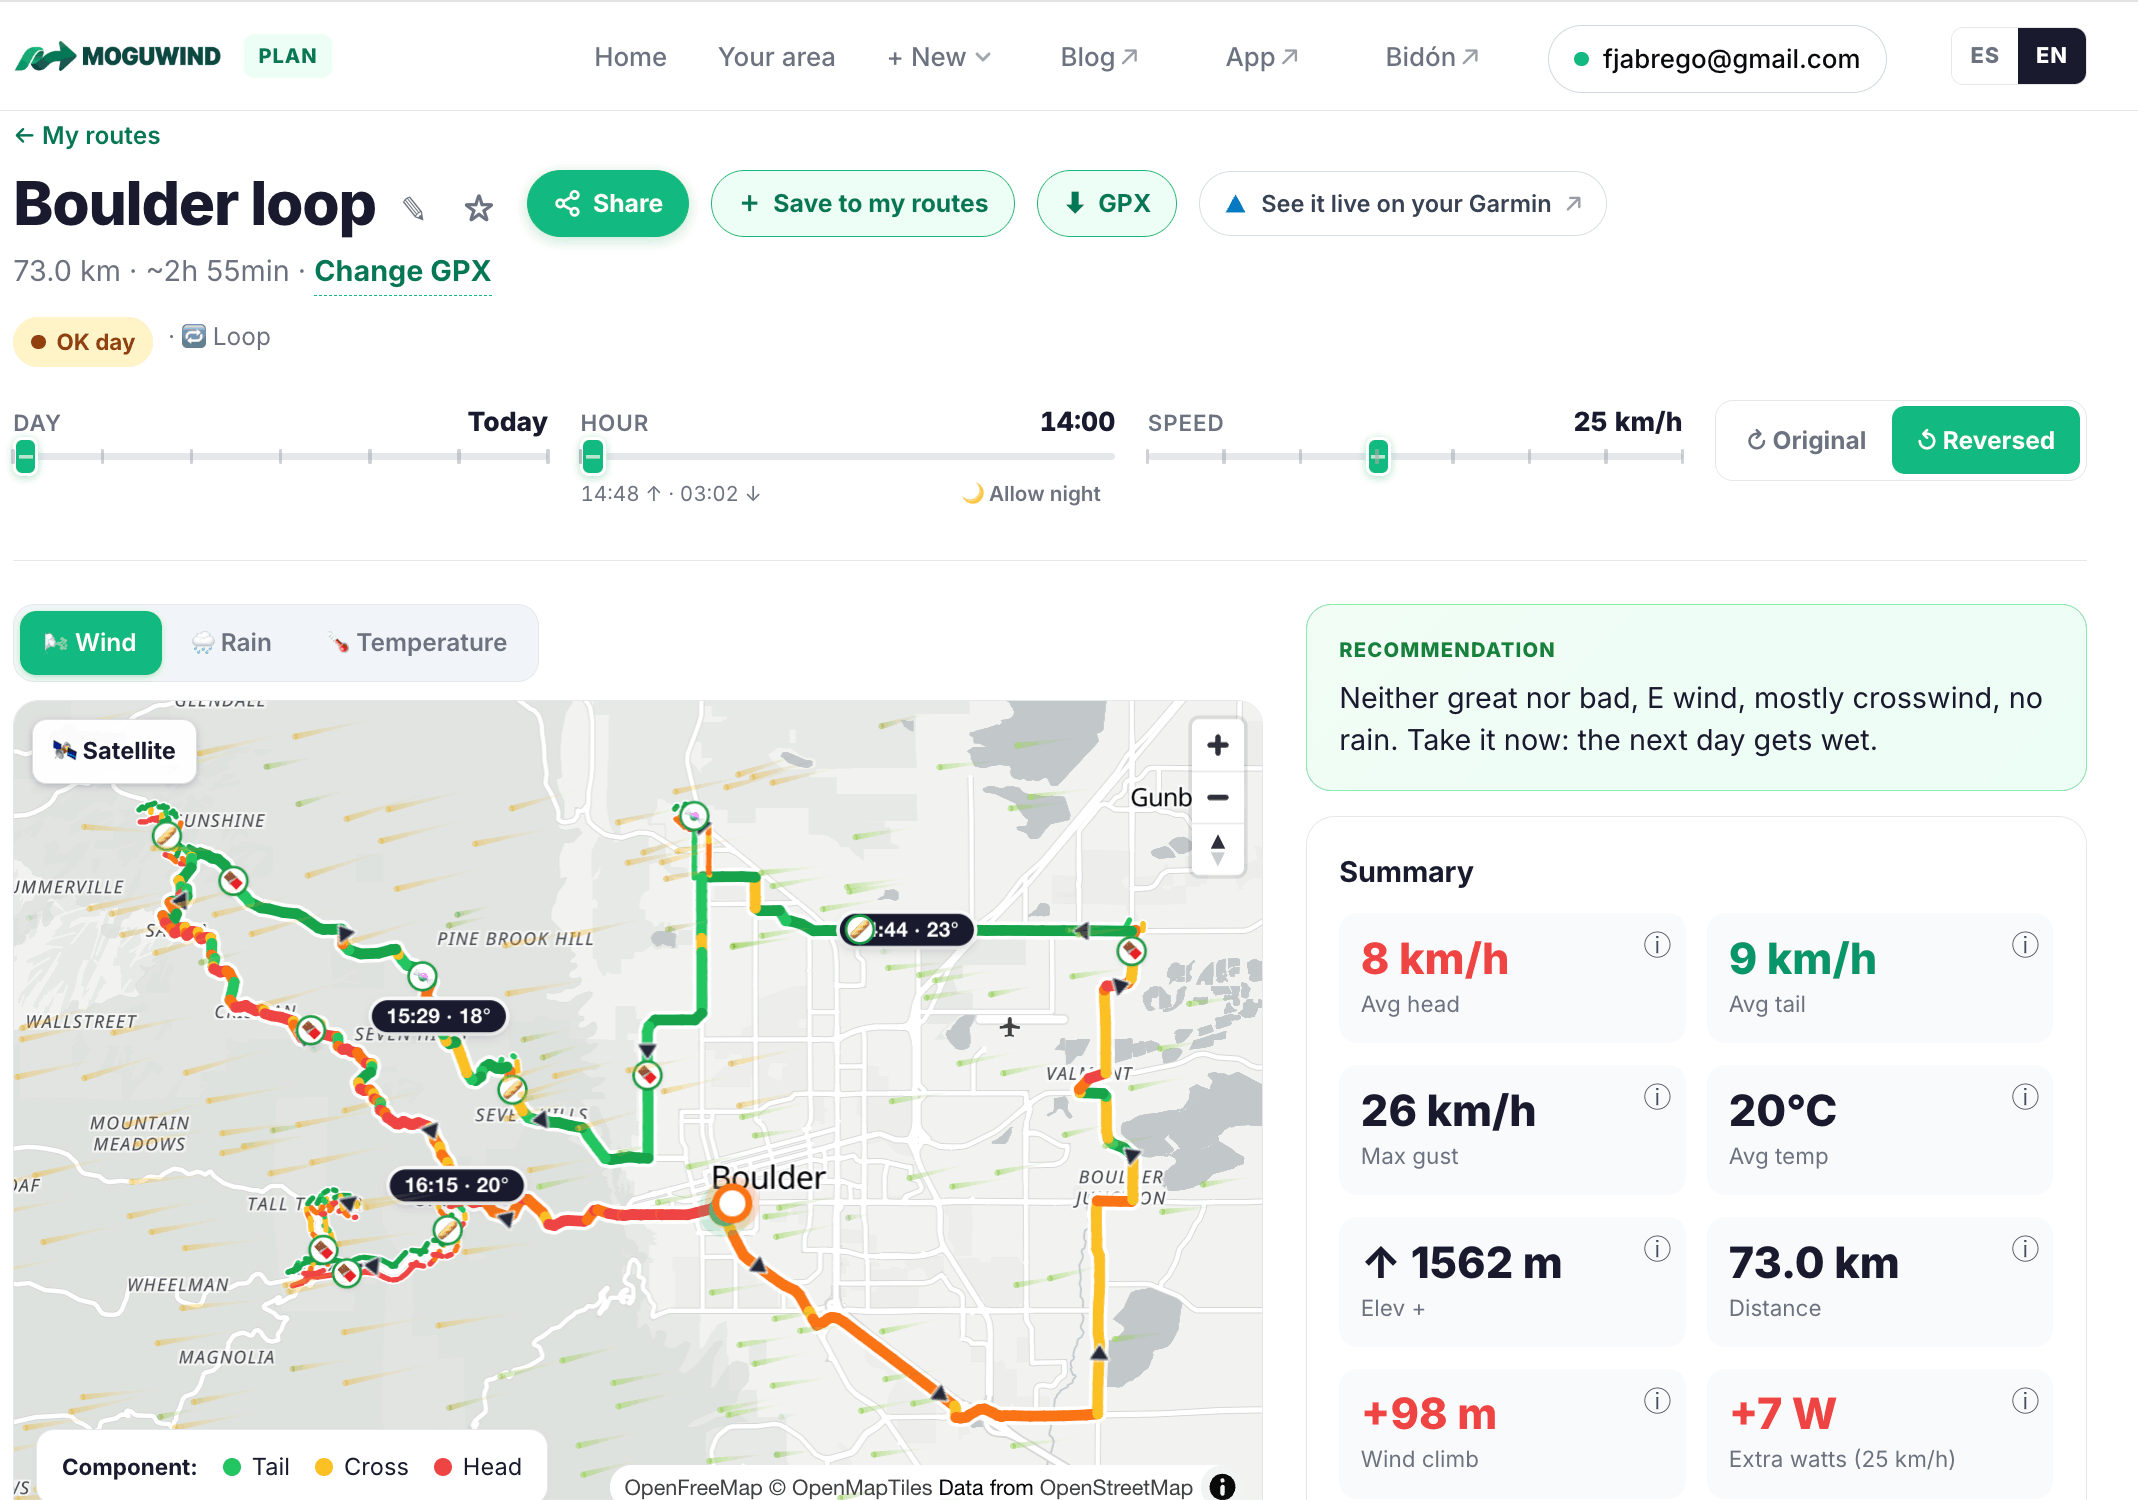Open info for Elev + stat
The height and width of the screenshot is (1500, 2138).
click(x=1657, y=1249)
